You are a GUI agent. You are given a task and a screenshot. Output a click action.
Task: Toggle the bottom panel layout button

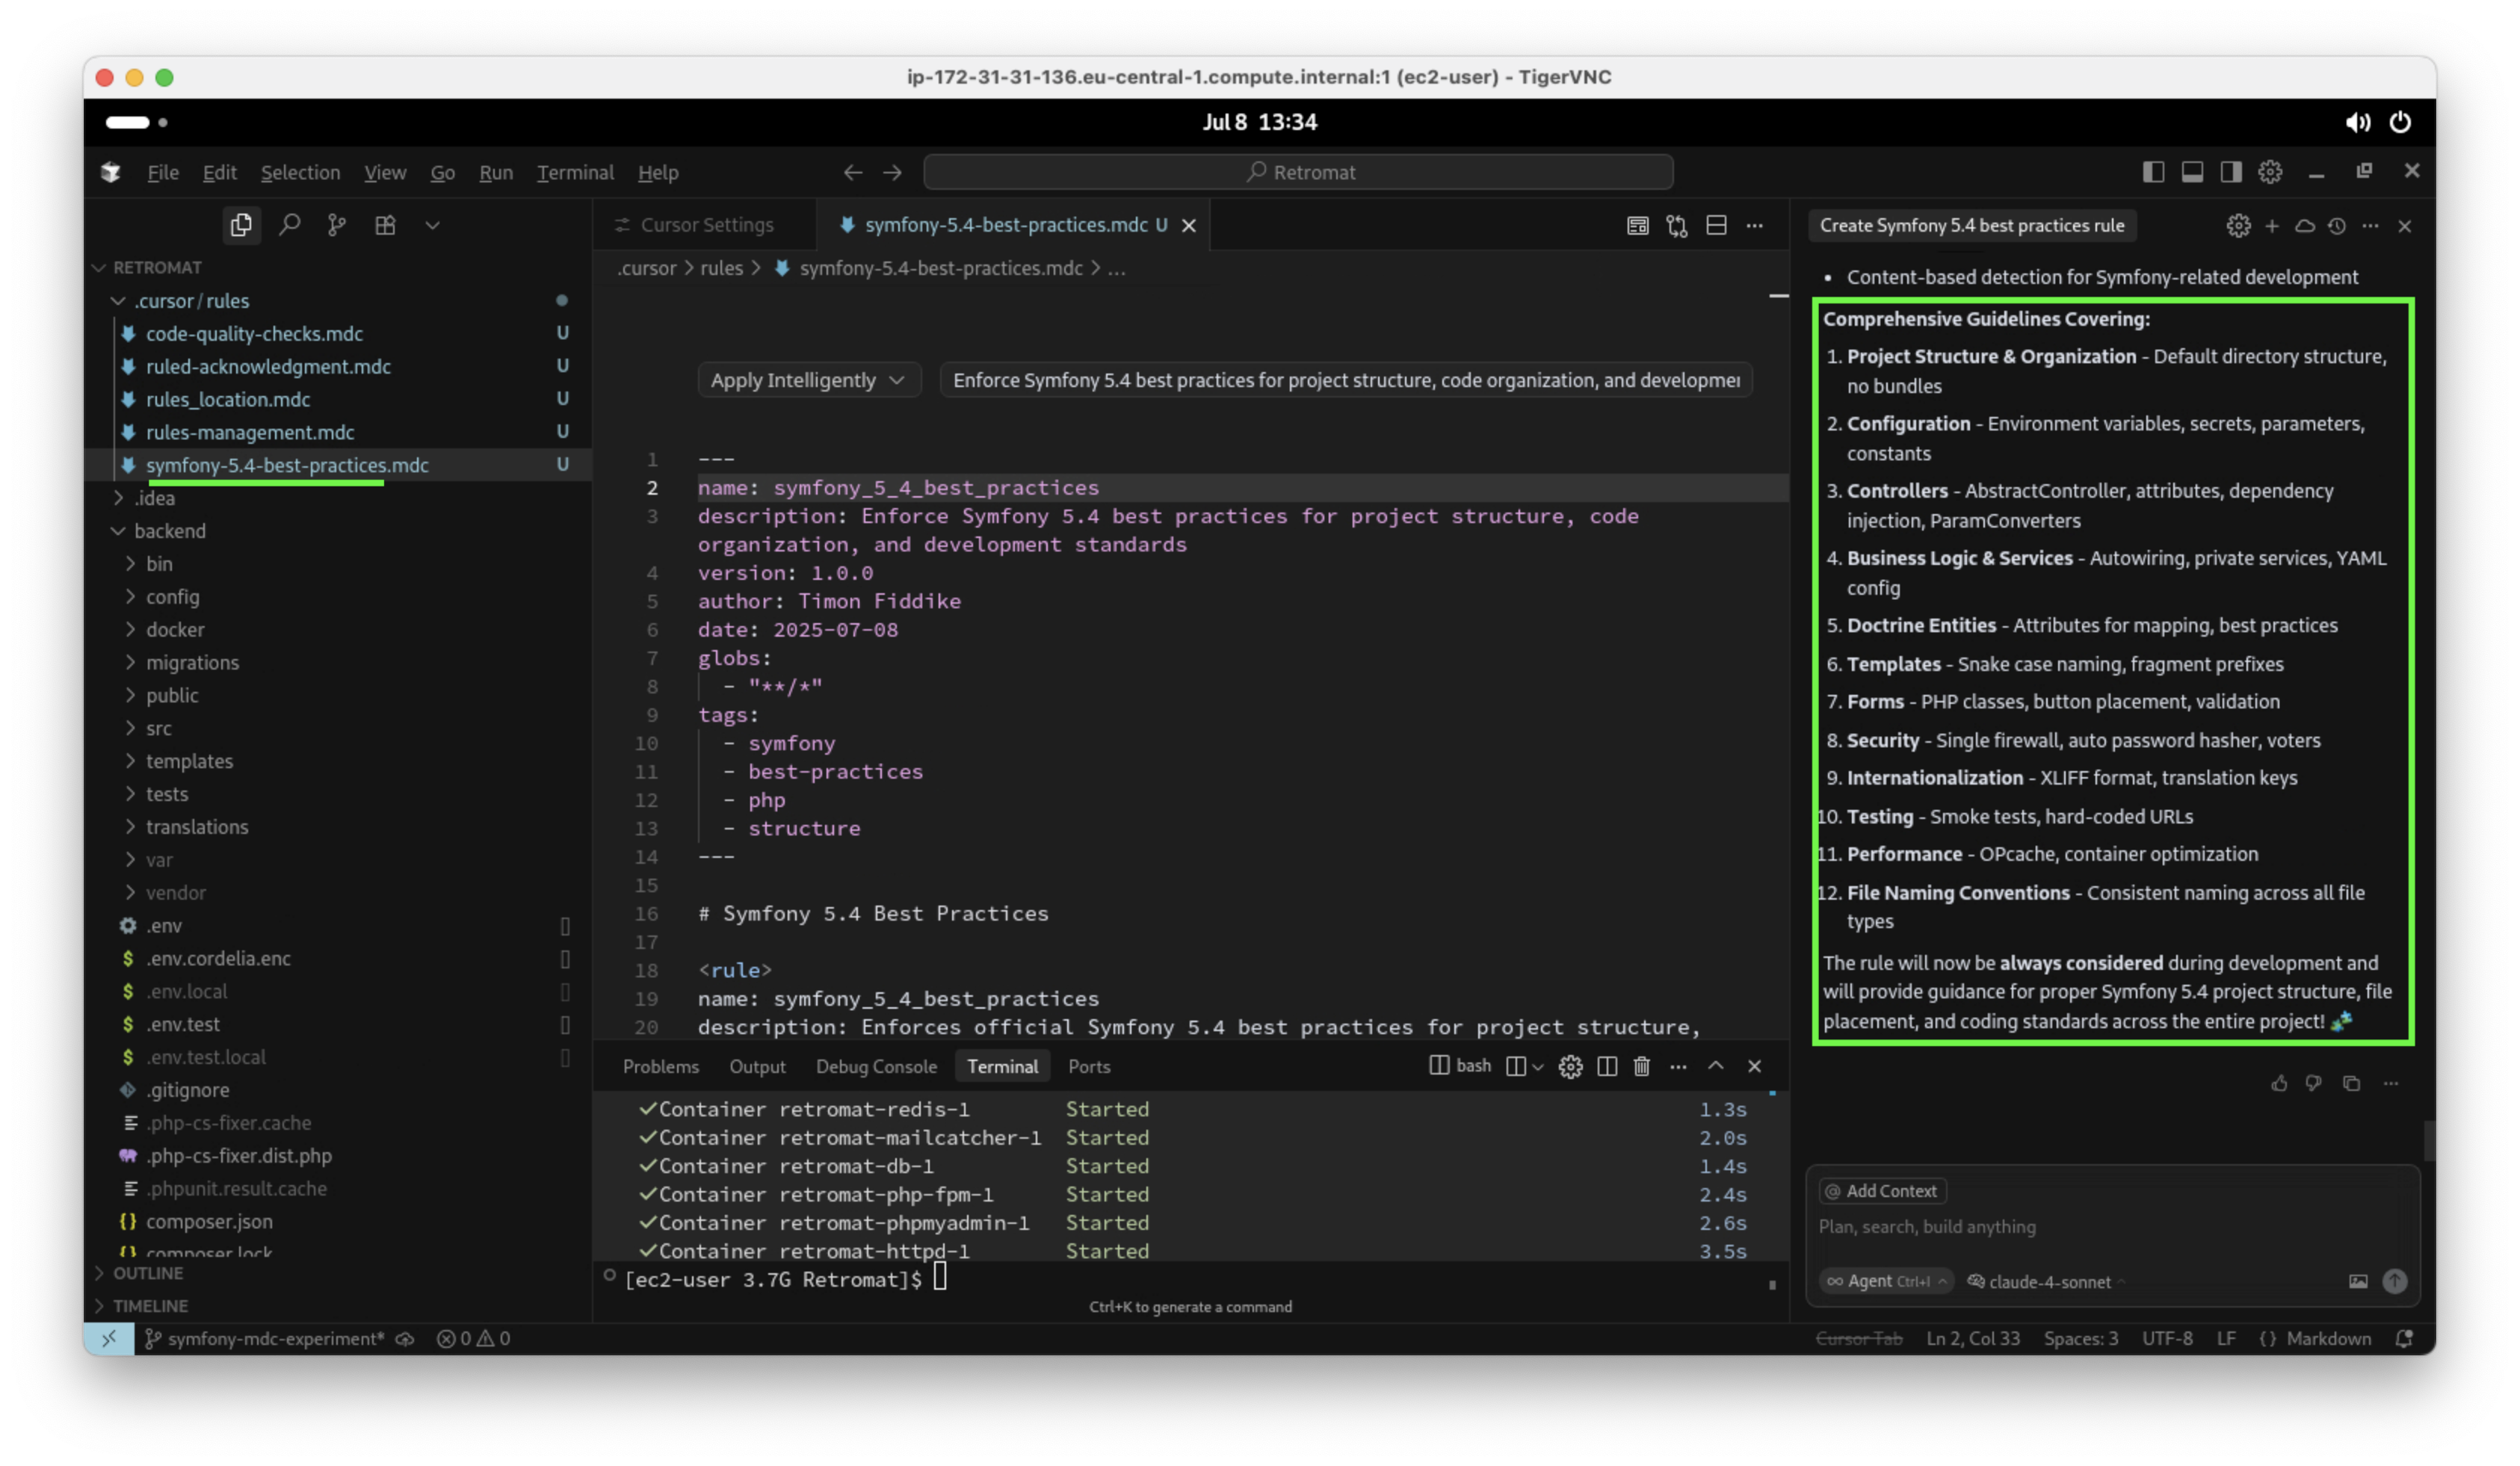click(x=2192, y=172)
